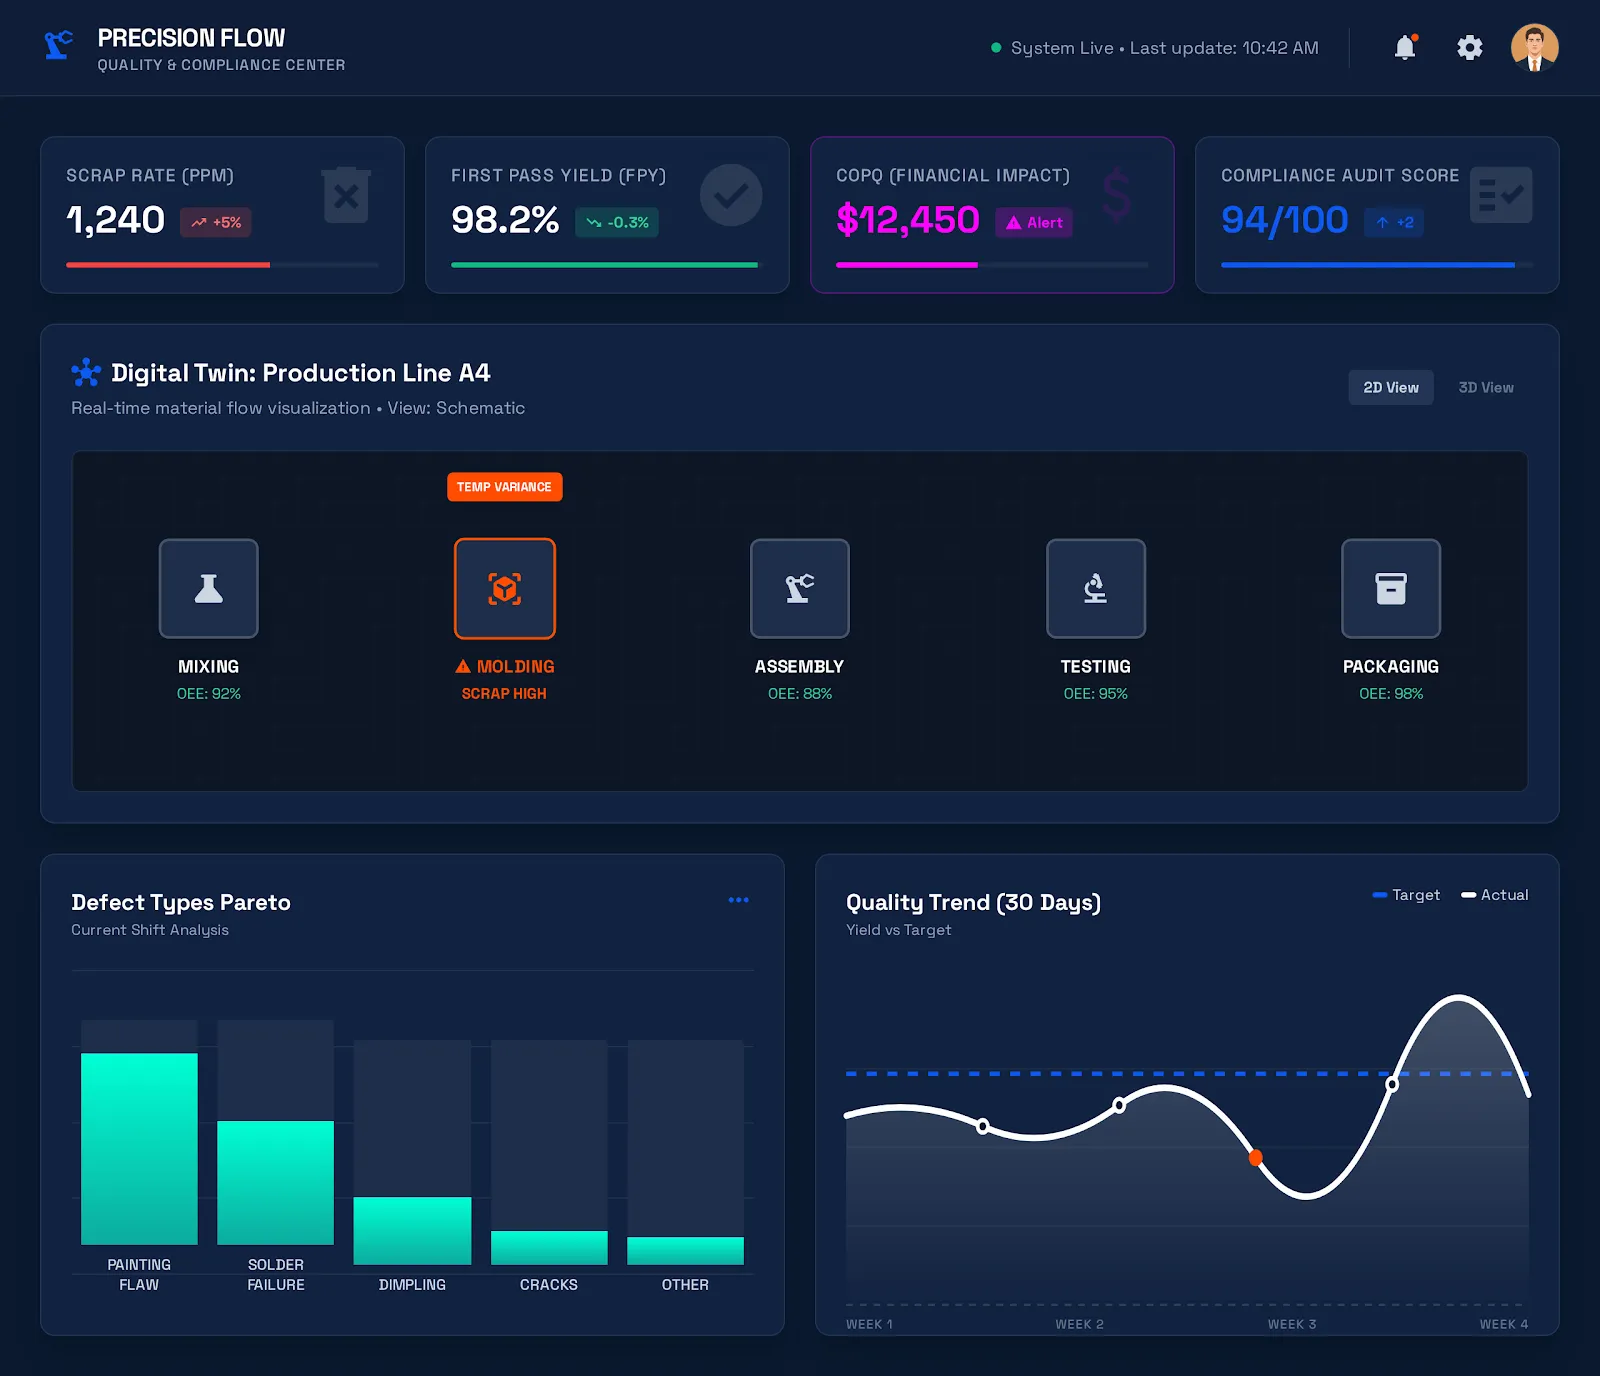Click the Digital Twin molecule icon
1600x1376 pixels.
click(x=86, y=372)
